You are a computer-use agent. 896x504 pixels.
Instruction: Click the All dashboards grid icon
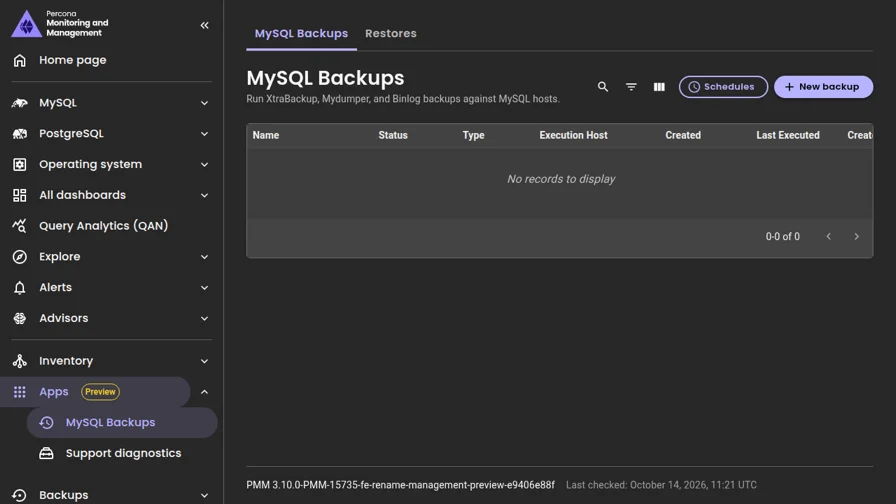tap(19, 195)
